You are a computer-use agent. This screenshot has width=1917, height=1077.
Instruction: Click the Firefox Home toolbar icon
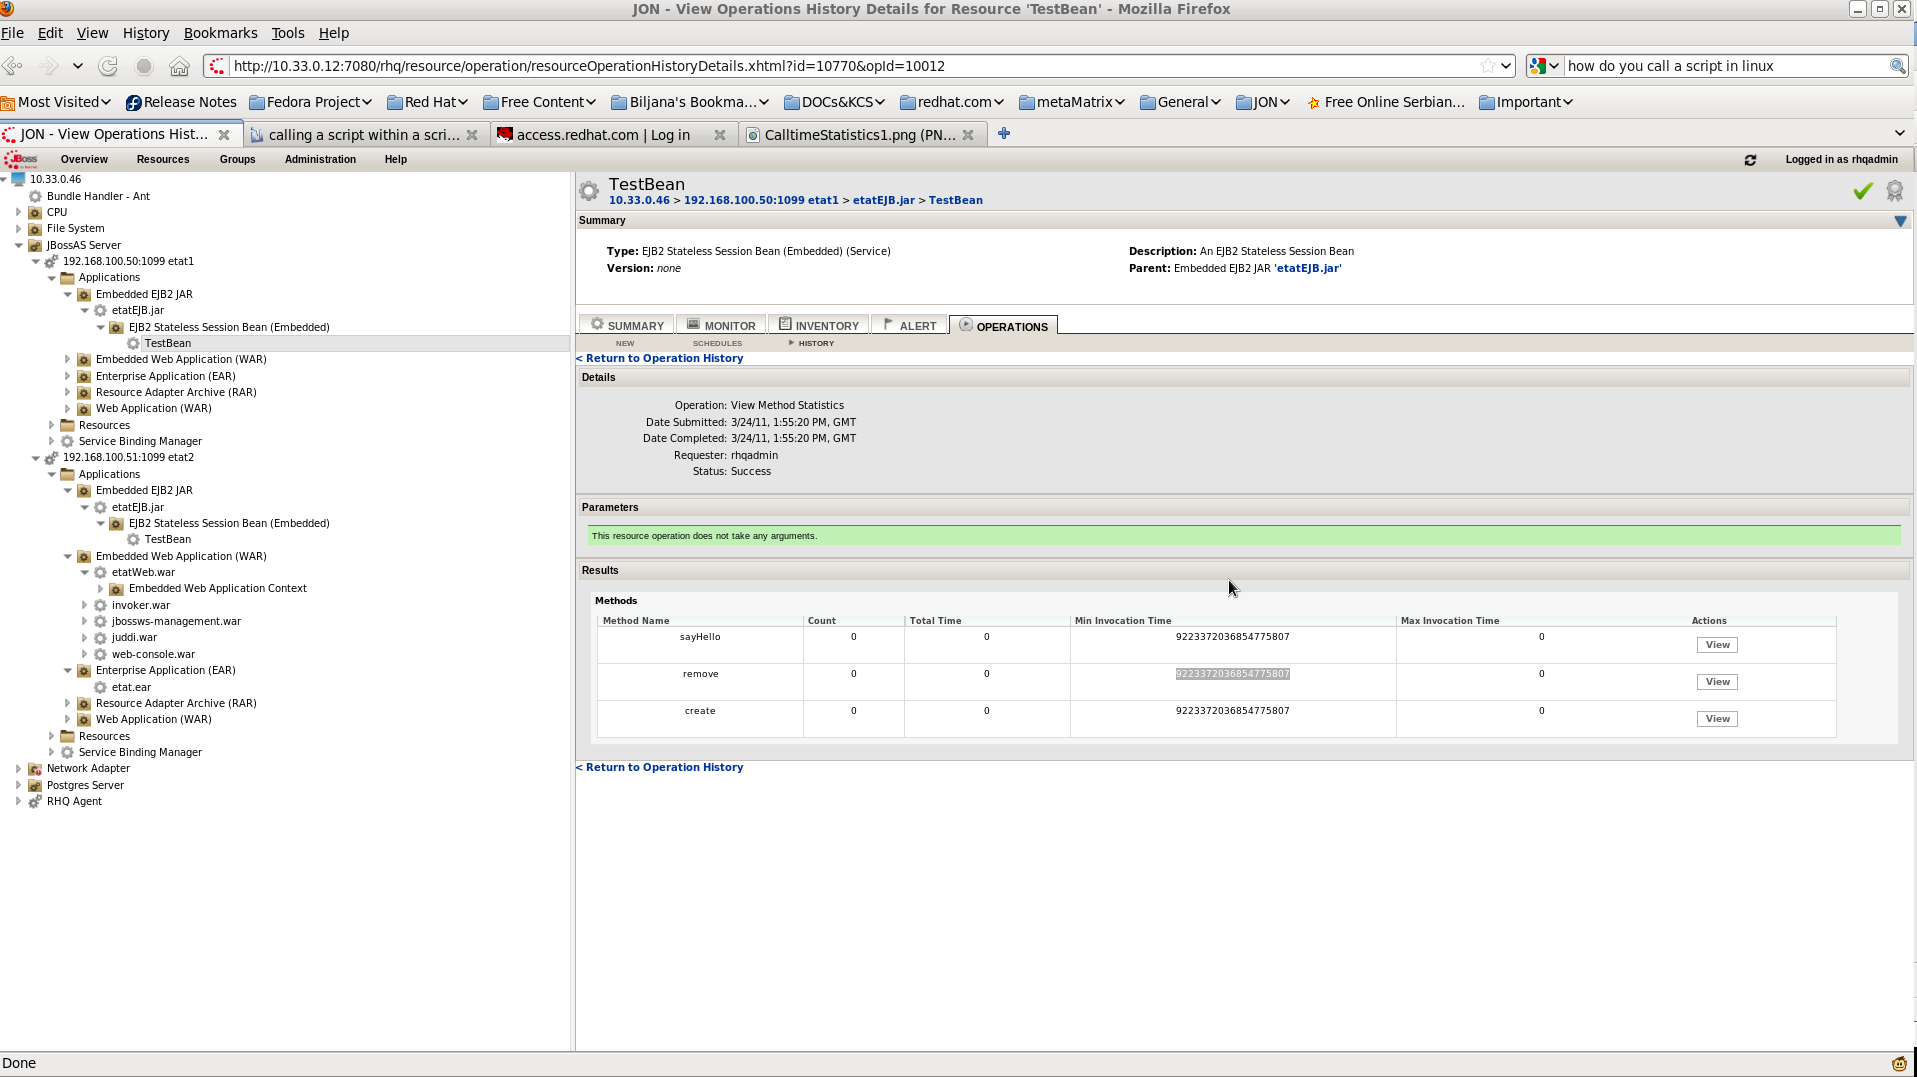pyautogui.click(x=179, y=66)
